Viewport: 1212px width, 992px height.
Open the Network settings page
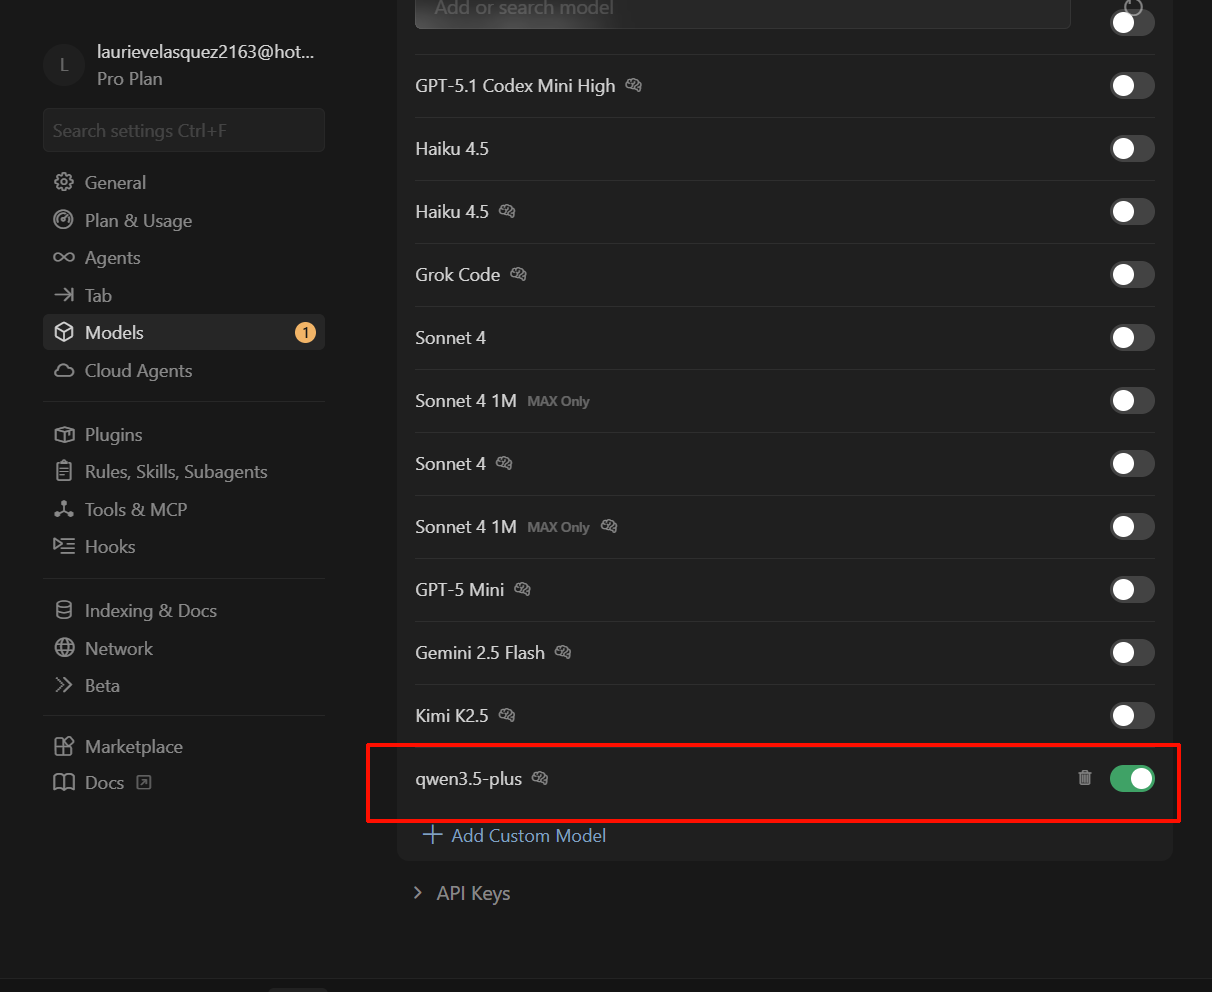[x=119, y=648]
